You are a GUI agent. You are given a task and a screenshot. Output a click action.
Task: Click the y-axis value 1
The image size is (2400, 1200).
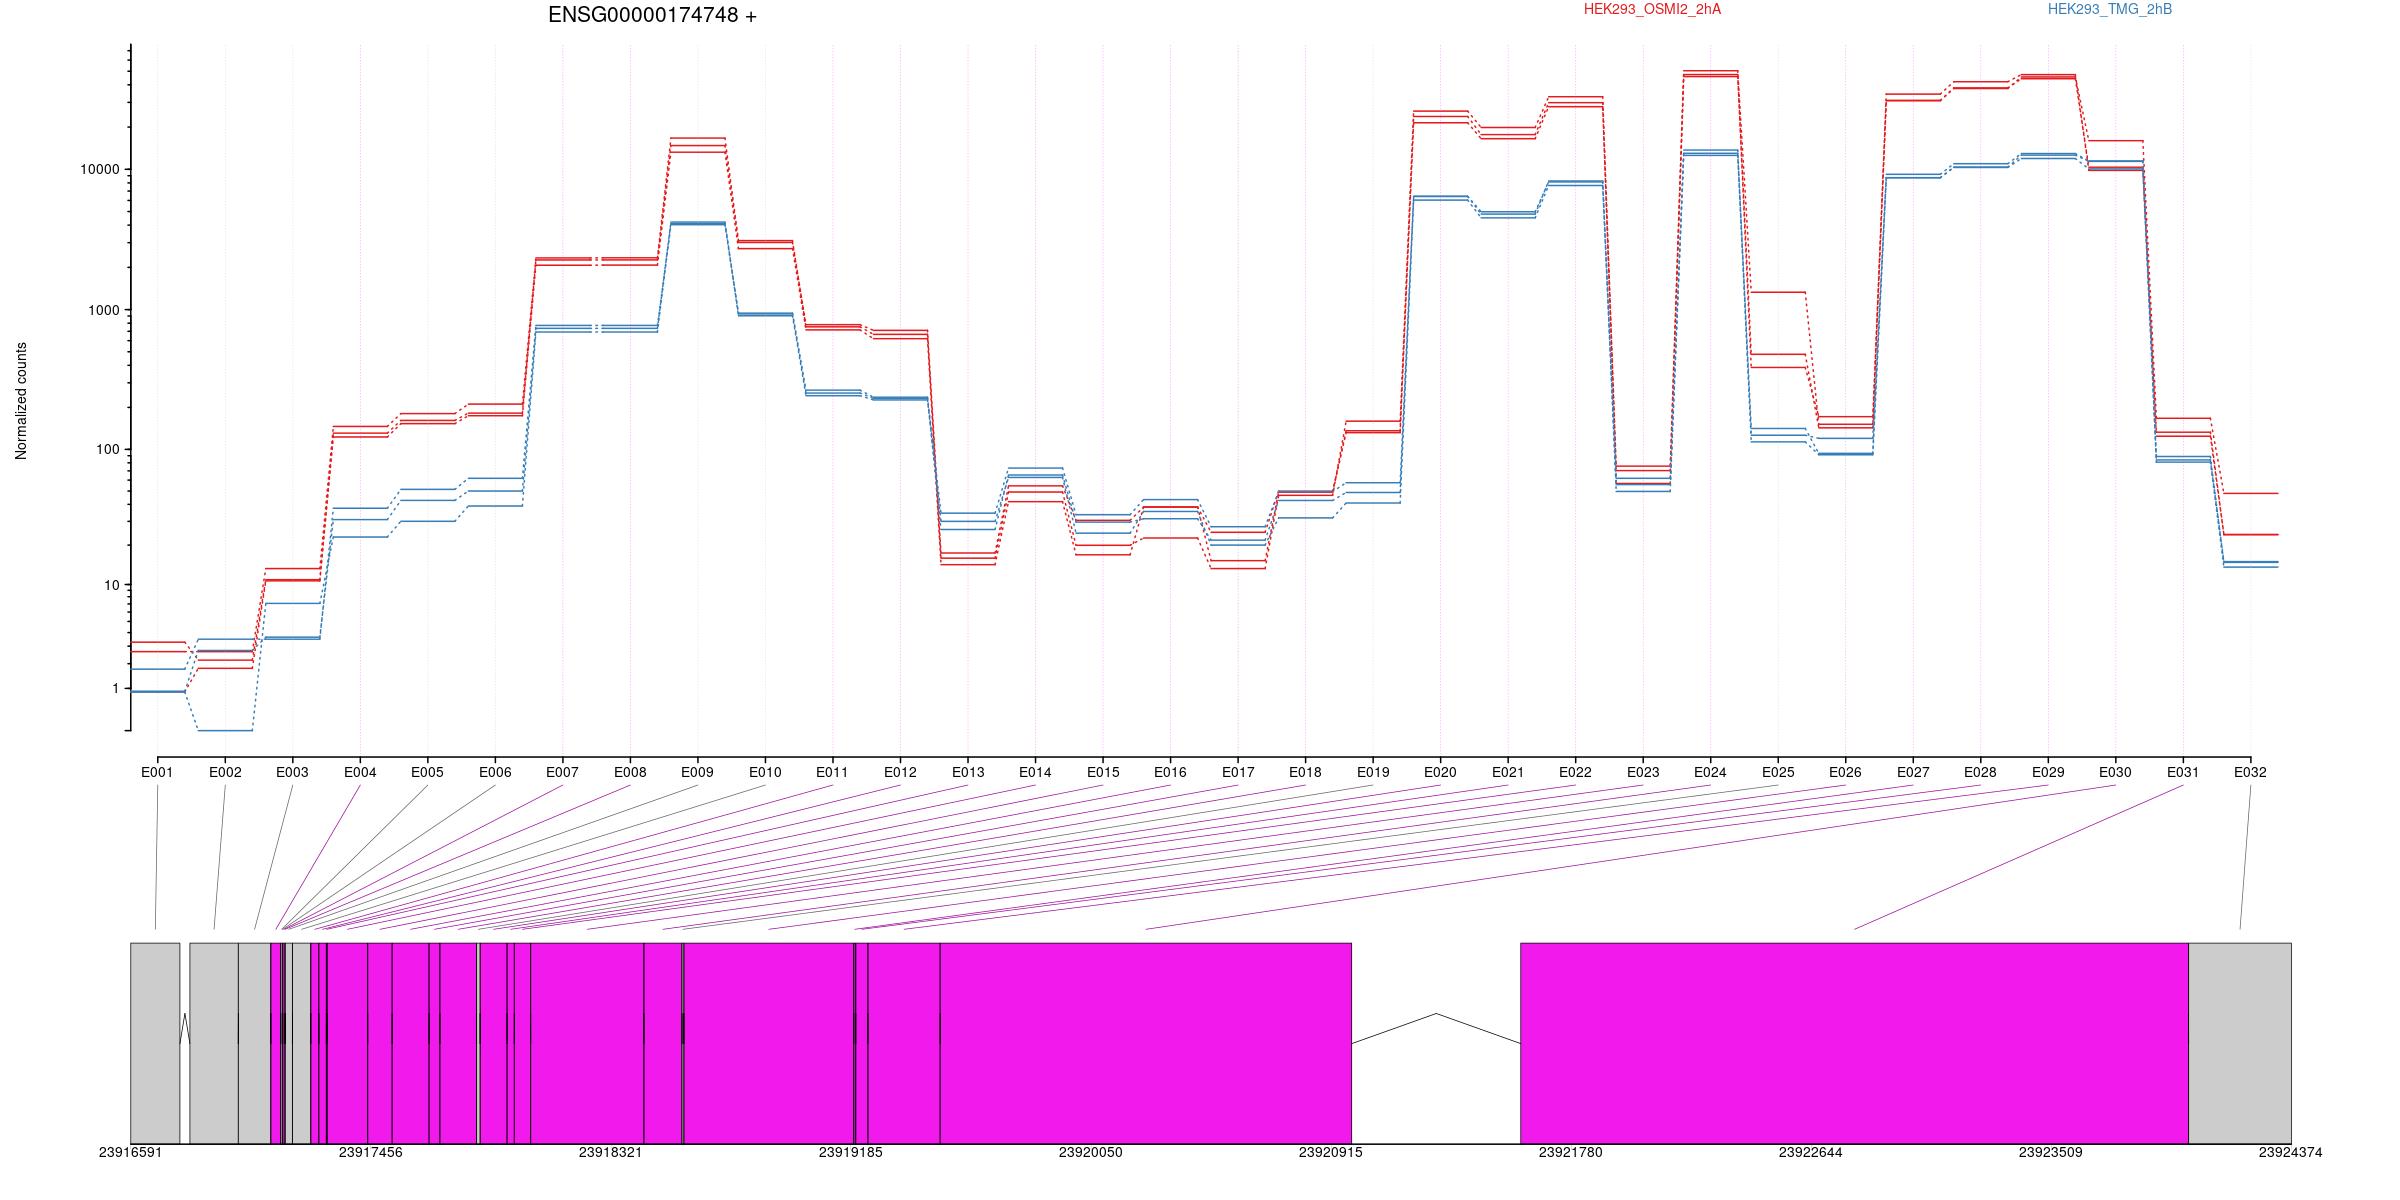115,688
